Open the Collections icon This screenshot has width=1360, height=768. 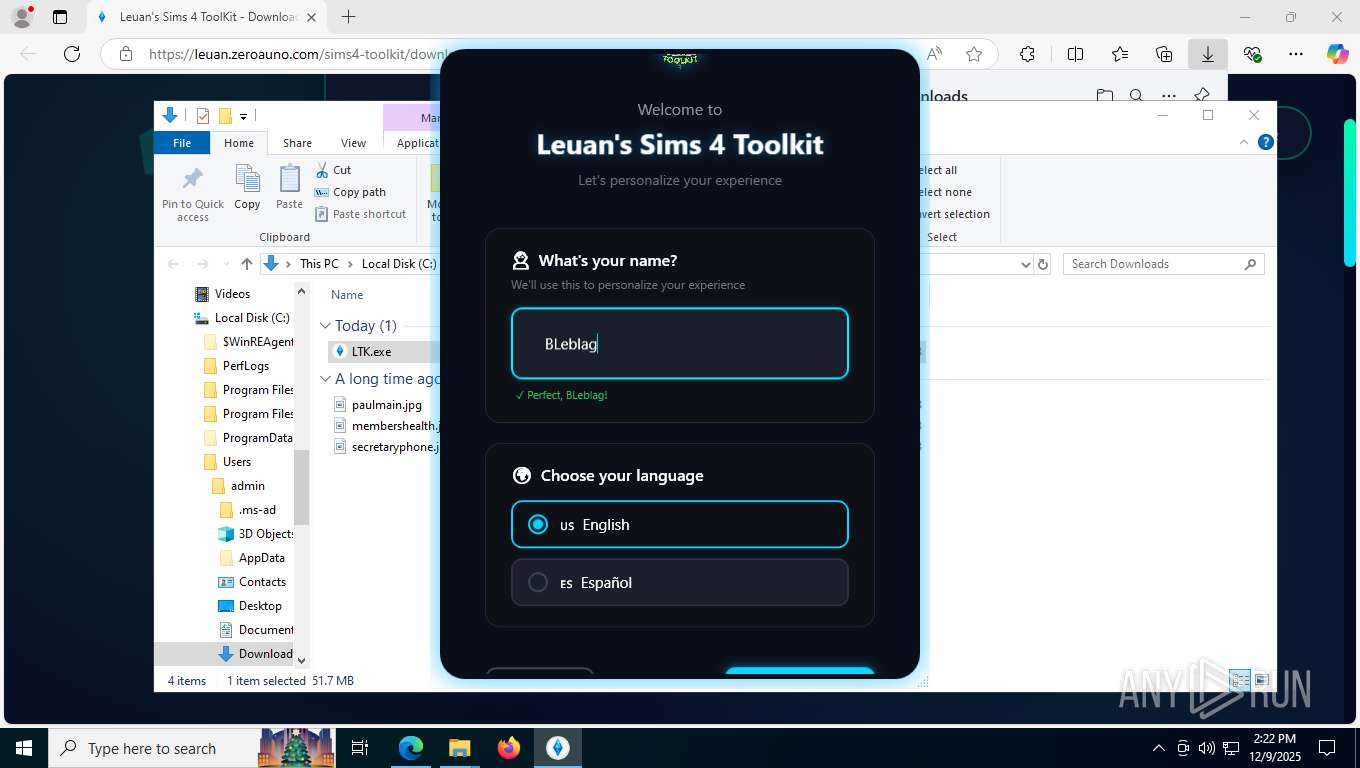1163,54
